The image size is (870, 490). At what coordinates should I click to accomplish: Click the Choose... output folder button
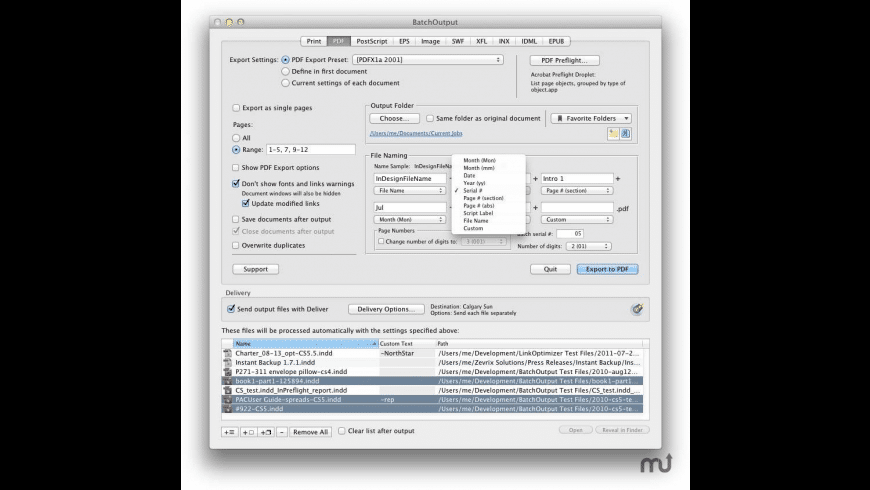click(x=394, y=119)
